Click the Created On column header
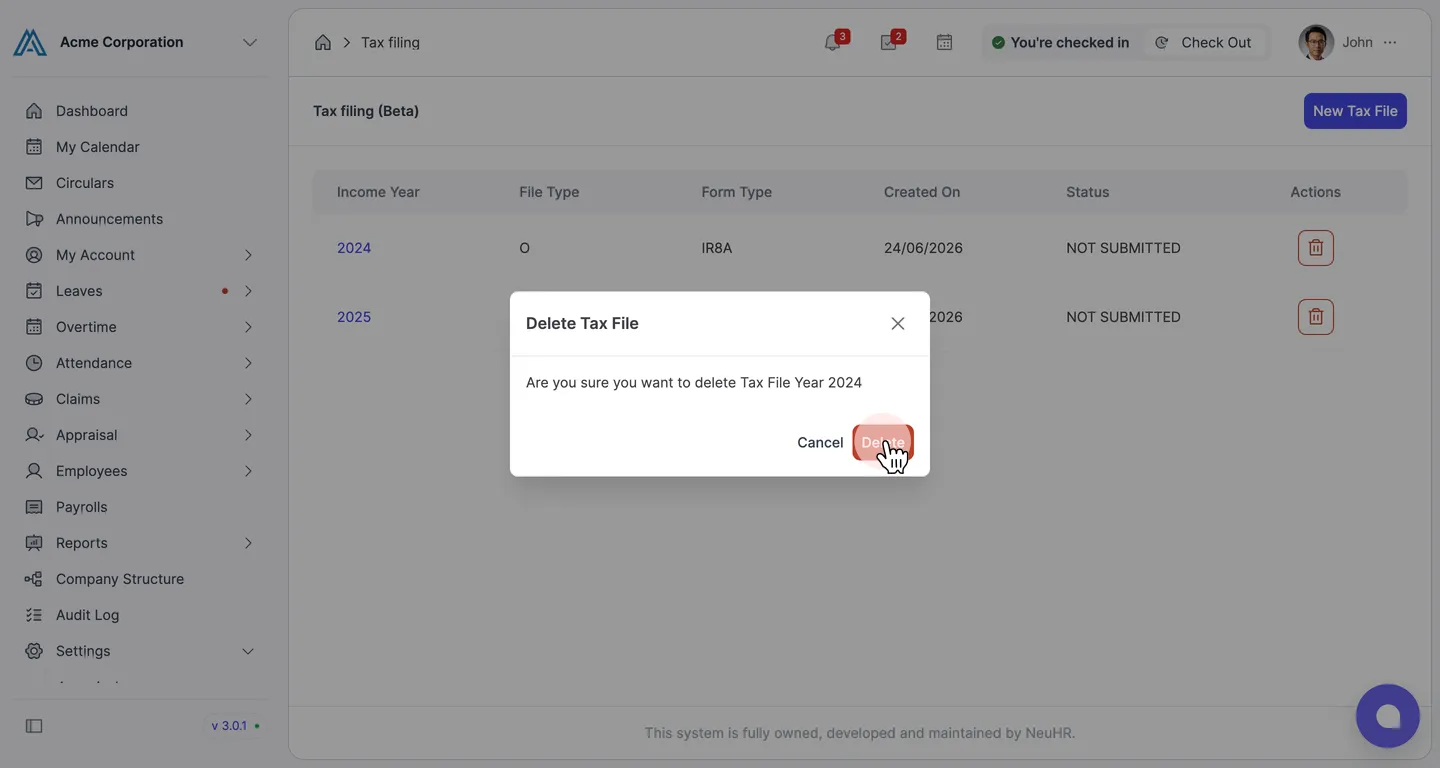Viewport: 1440px width, 768px height. coord(922,192)
